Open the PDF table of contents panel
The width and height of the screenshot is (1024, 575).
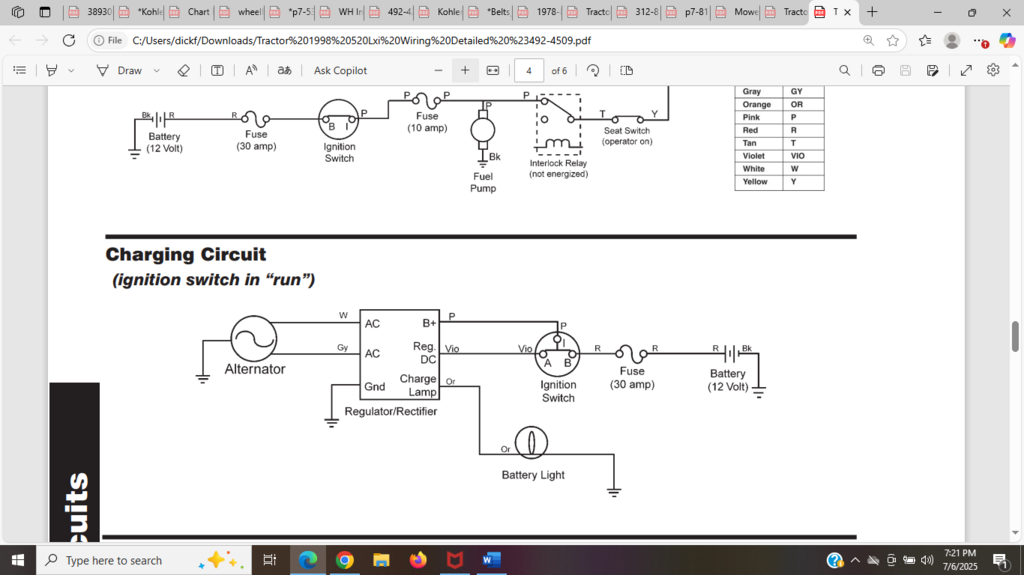19,70
